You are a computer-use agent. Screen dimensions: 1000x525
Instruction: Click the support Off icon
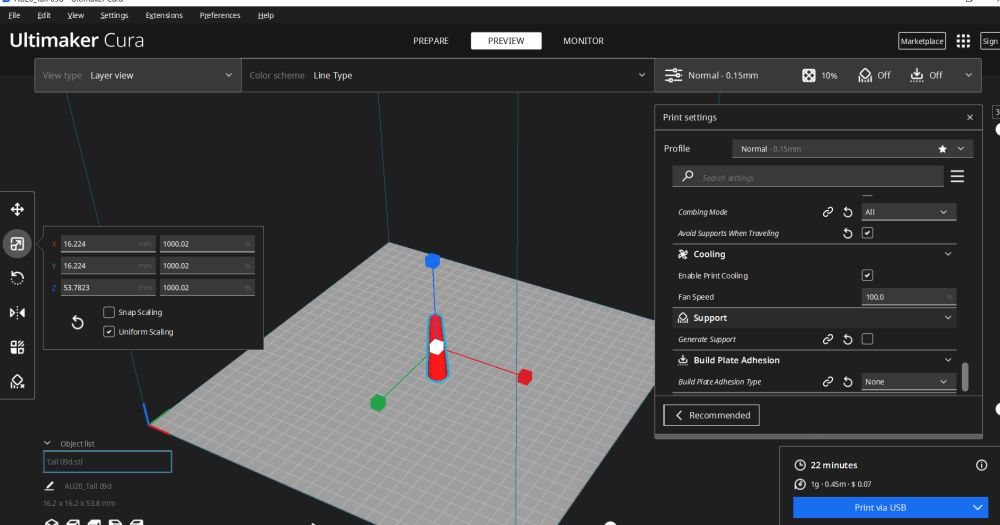coord(865,75)
